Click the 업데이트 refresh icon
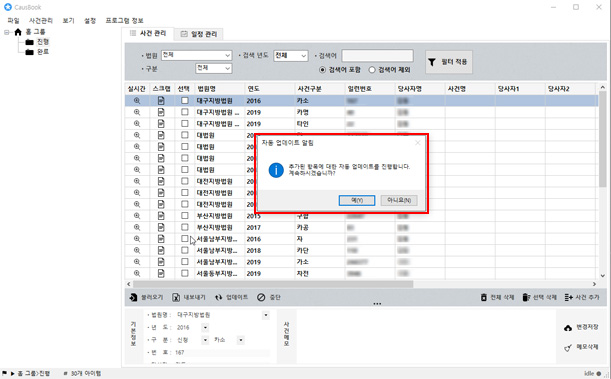Viewport: 611px width, 379px height. pyautogui.click(x=219, y=297)
